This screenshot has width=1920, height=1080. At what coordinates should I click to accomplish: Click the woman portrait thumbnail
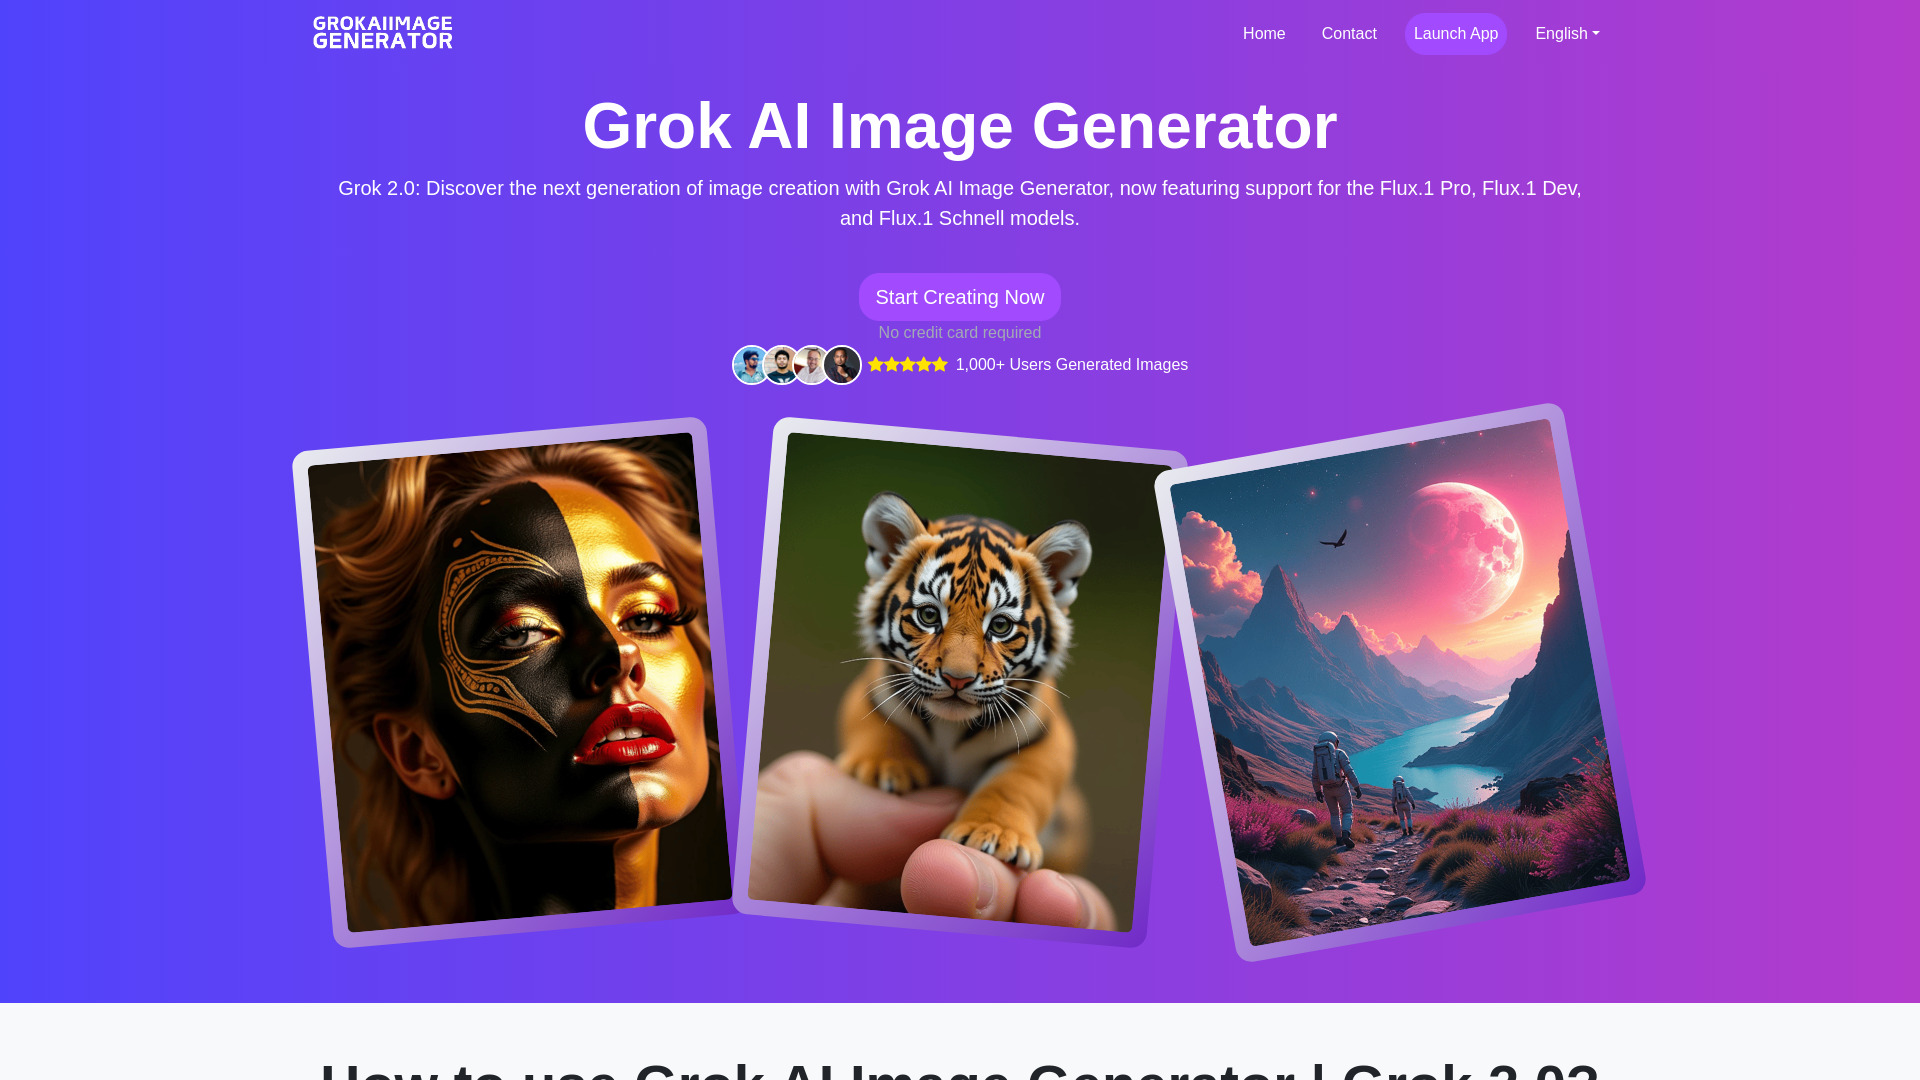(x=508, y=678)
